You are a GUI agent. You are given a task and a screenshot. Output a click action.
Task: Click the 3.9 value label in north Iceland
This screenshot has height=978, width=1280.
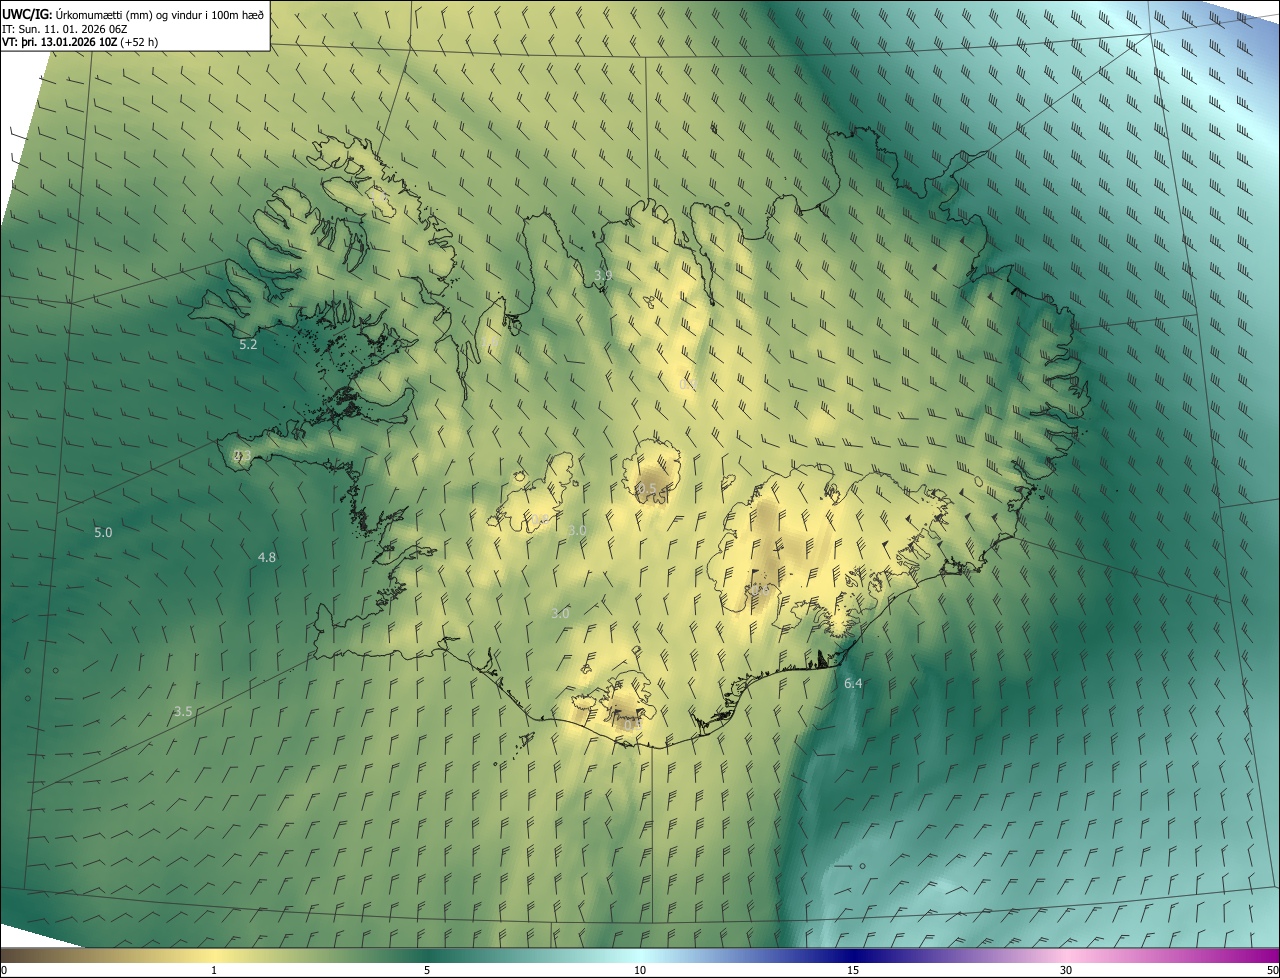(x=603, y=275)
